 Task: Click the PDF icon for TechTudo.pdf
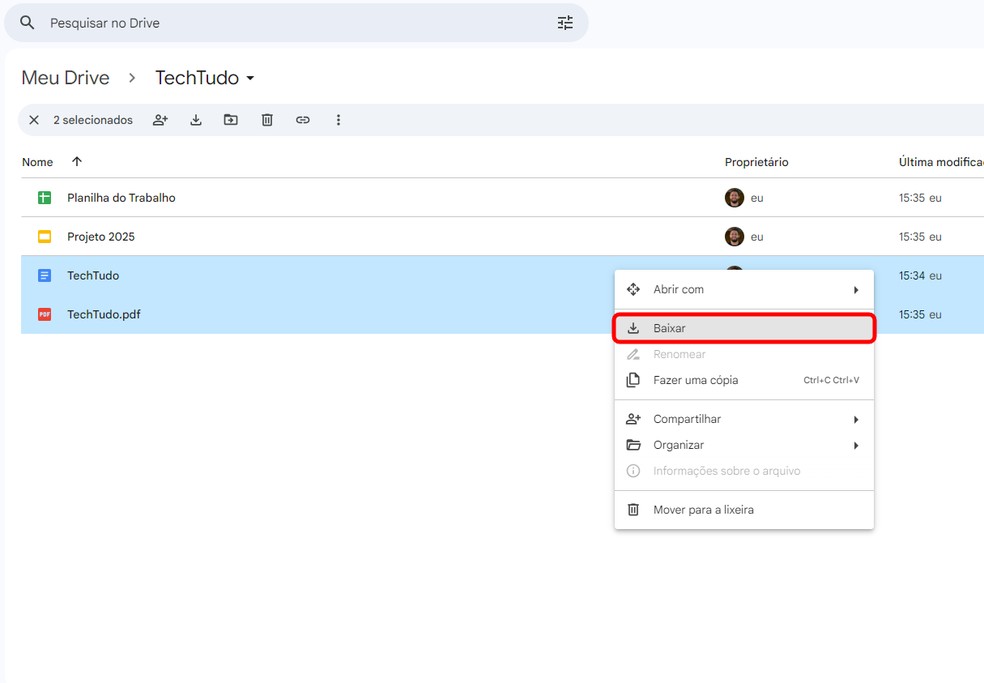coord(44,314)
